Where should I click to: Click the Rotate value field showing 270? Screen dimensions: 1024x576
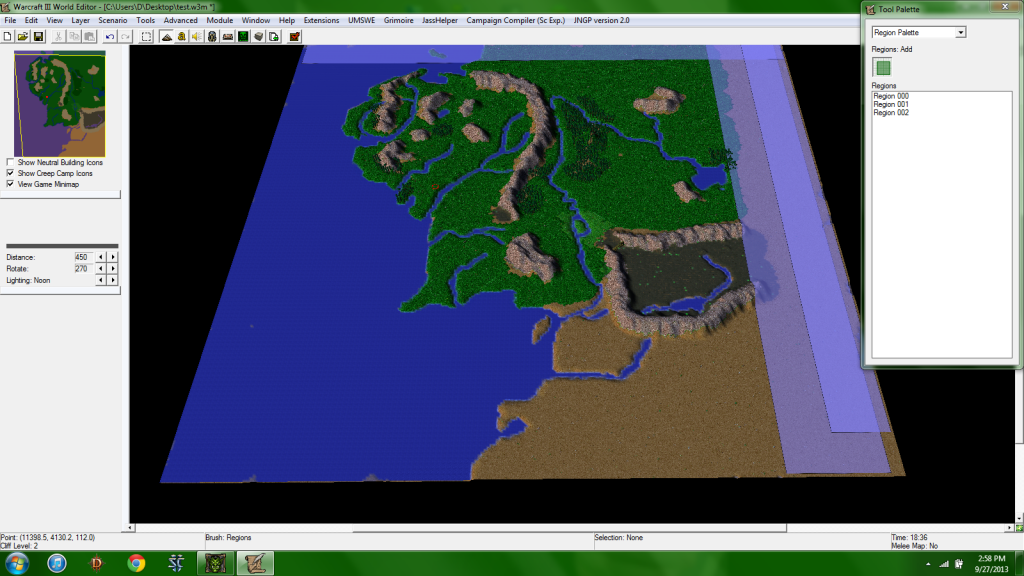(83, 268)
